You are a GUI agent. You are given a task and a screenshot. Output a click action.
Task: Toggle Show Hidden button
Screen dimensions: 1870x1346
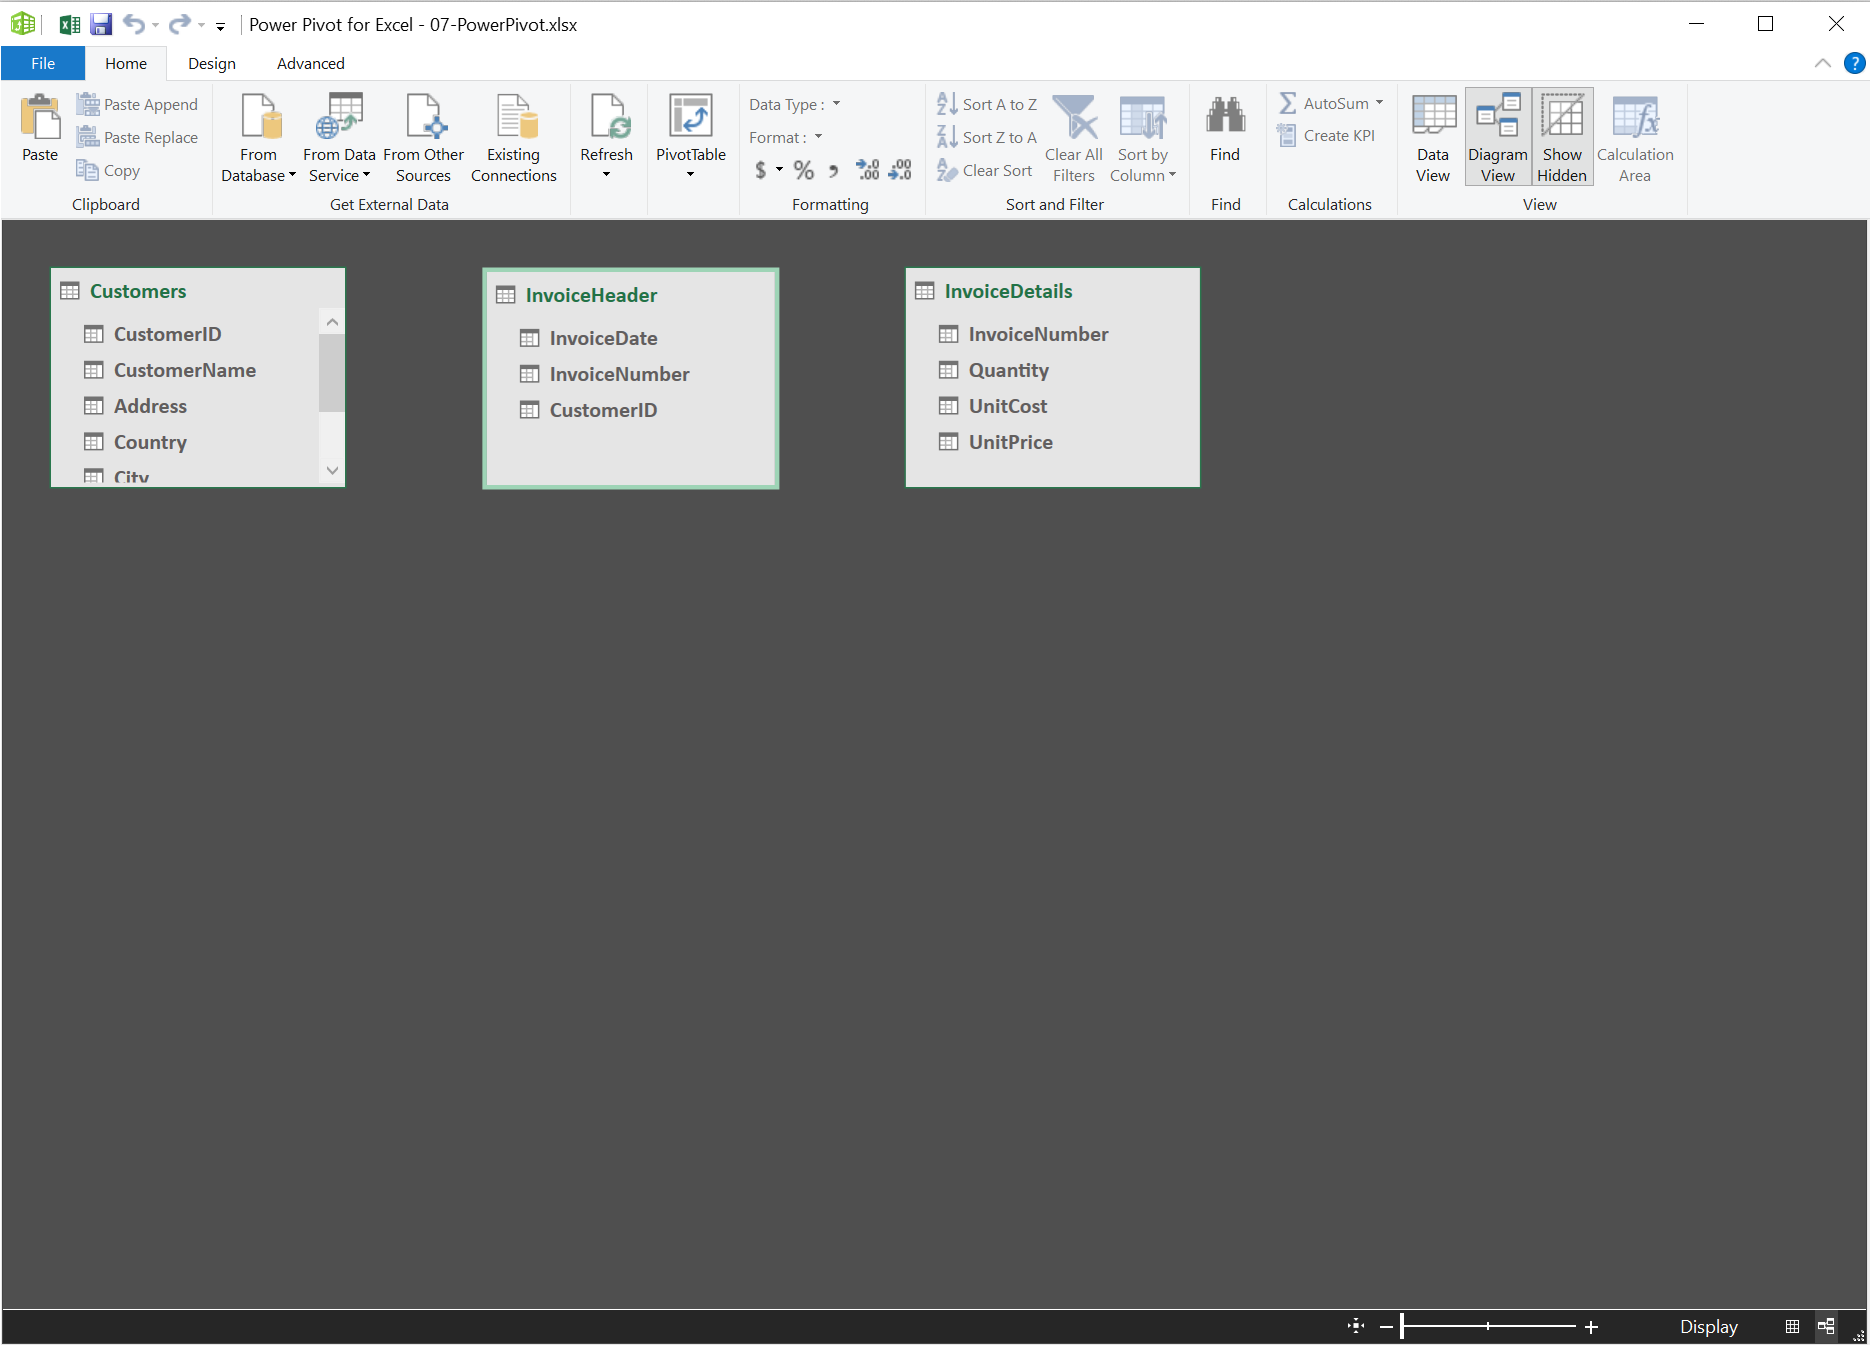click(1562, 138)
